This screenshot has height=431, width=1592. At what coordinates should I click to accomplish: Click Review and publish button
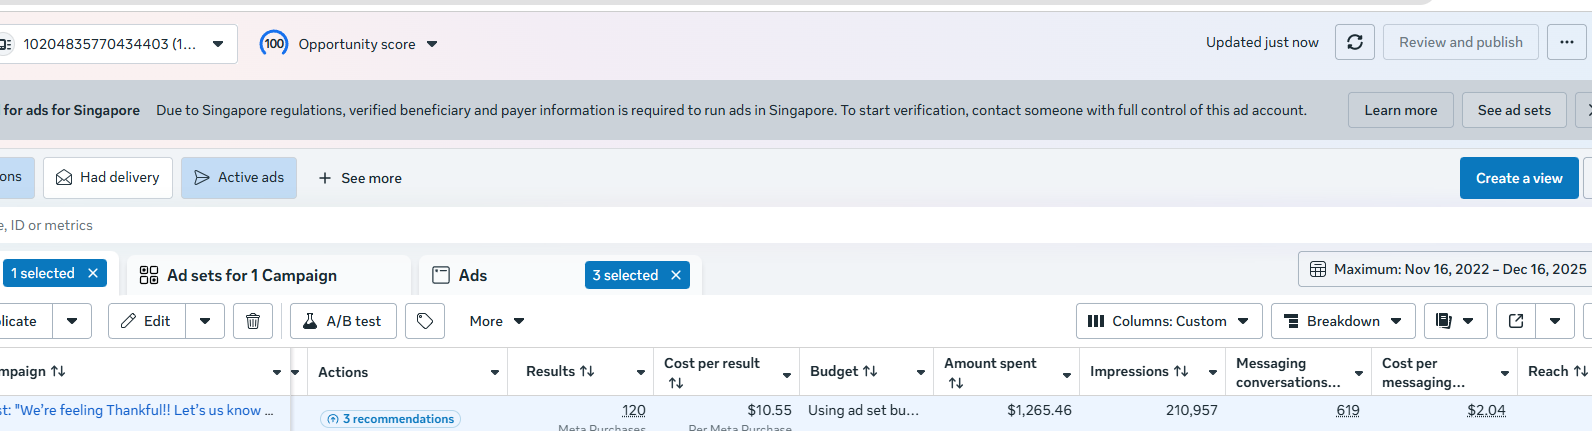click(x=1461, y=42)
